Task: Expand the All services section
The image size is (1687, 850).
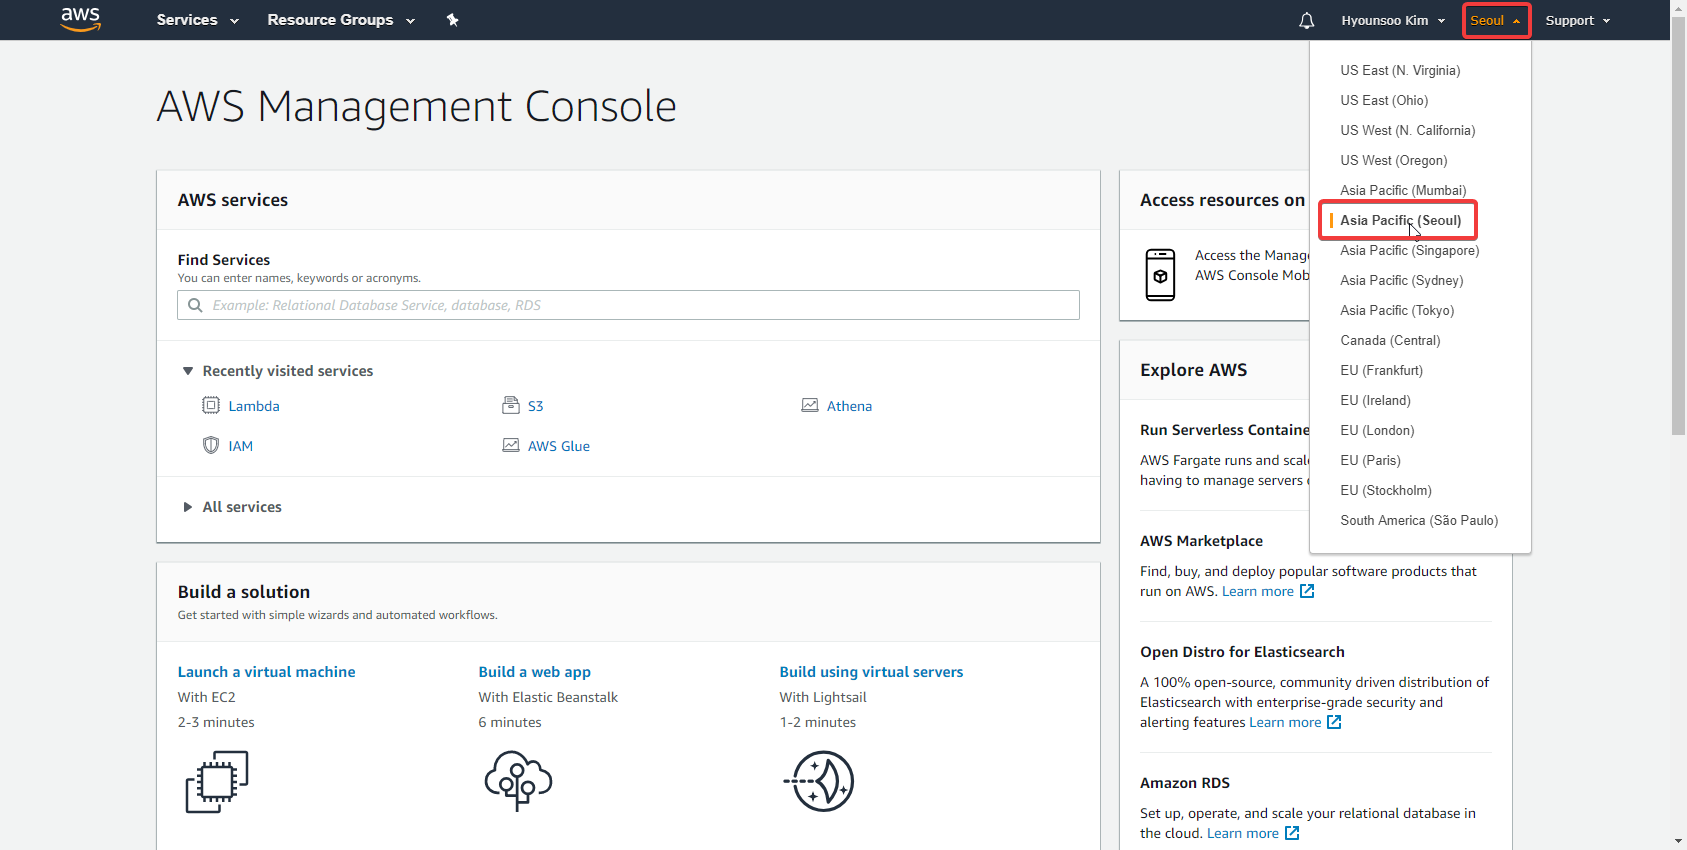Action: [x=232, y=507]
